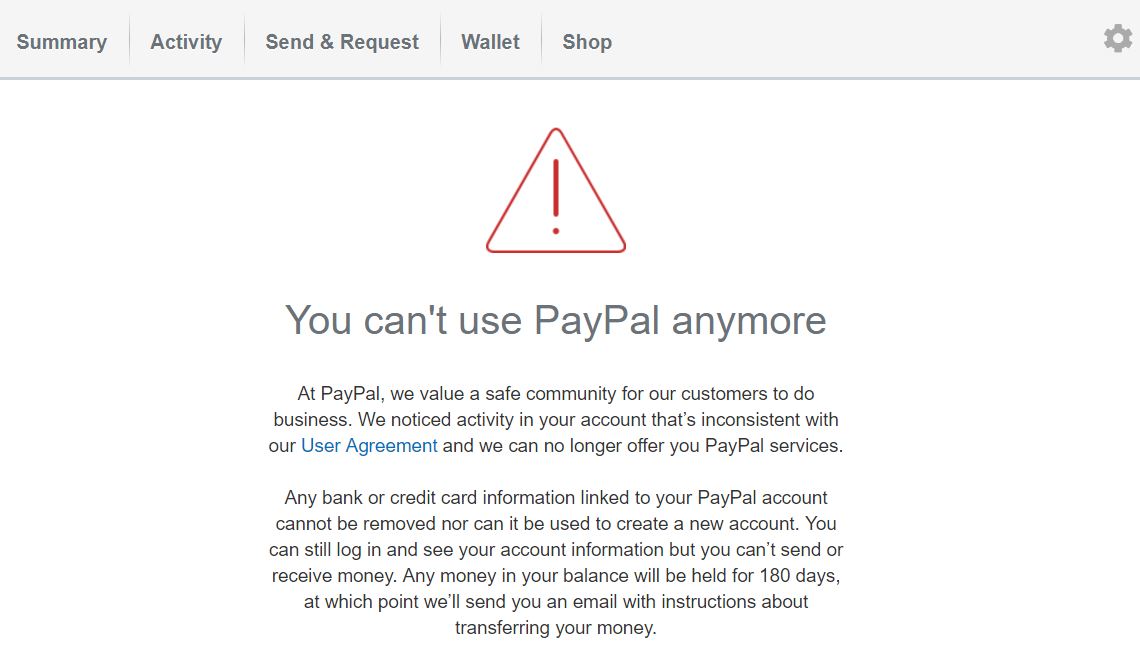
Task: Click the "can still log in" text
Action: [326, 550]
